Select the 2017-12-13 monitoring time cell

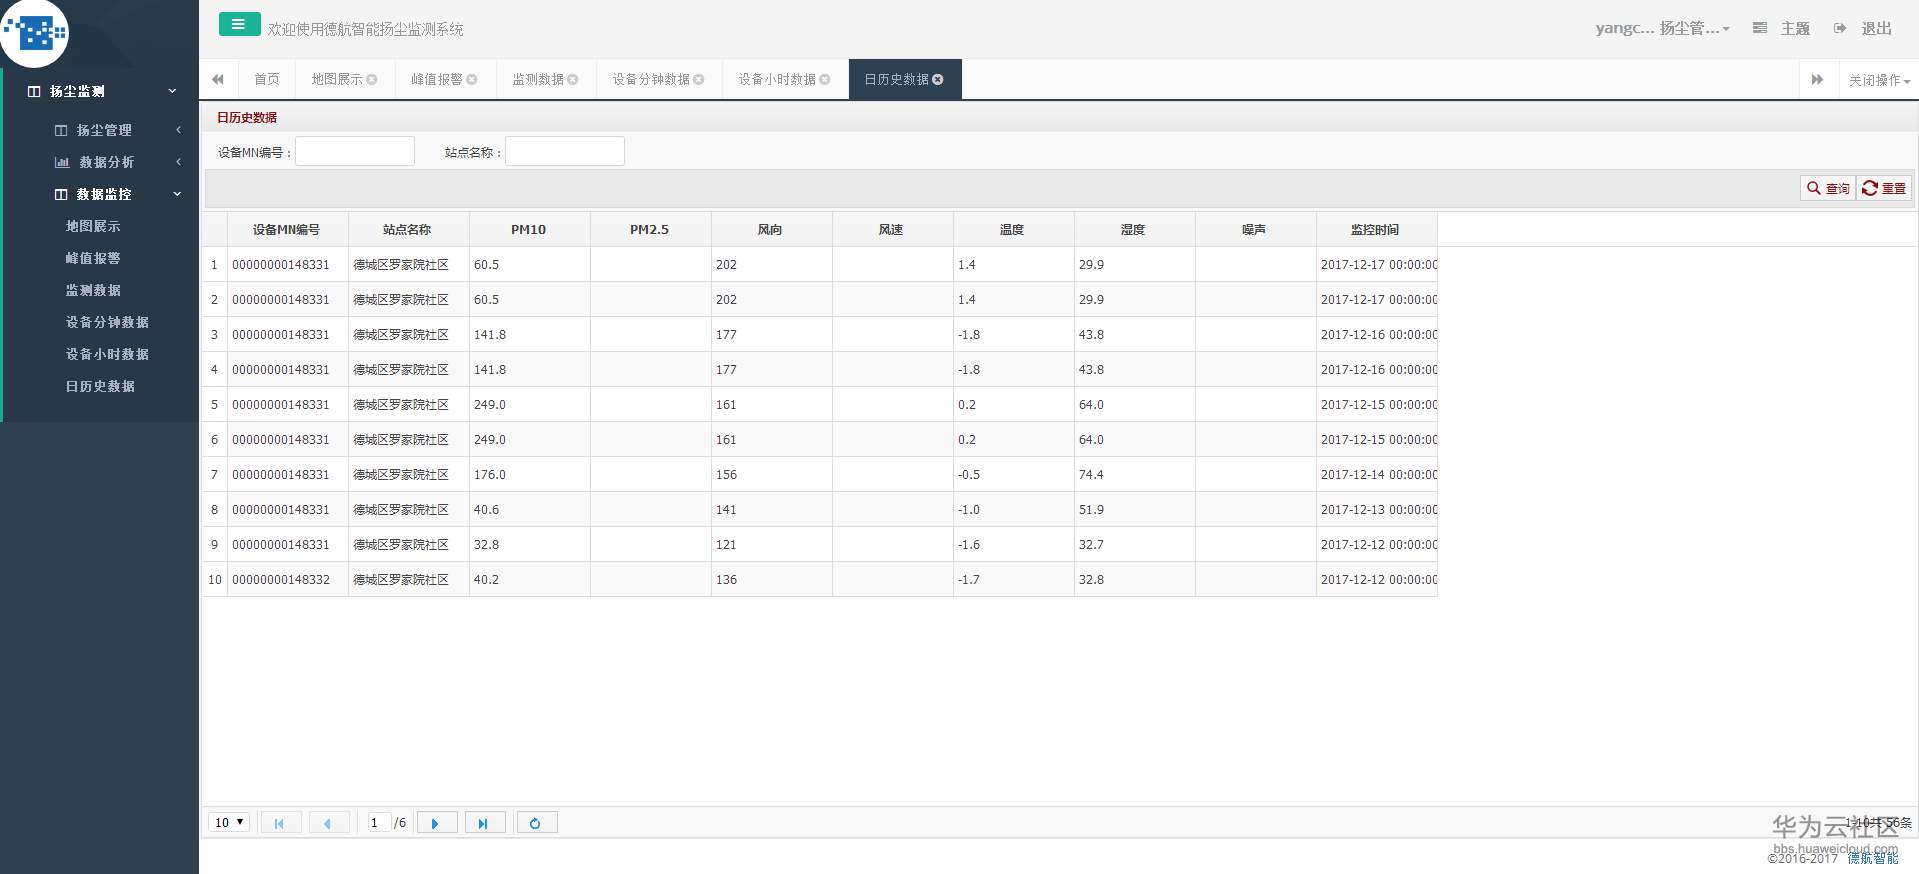click(x=1376, y=510)
